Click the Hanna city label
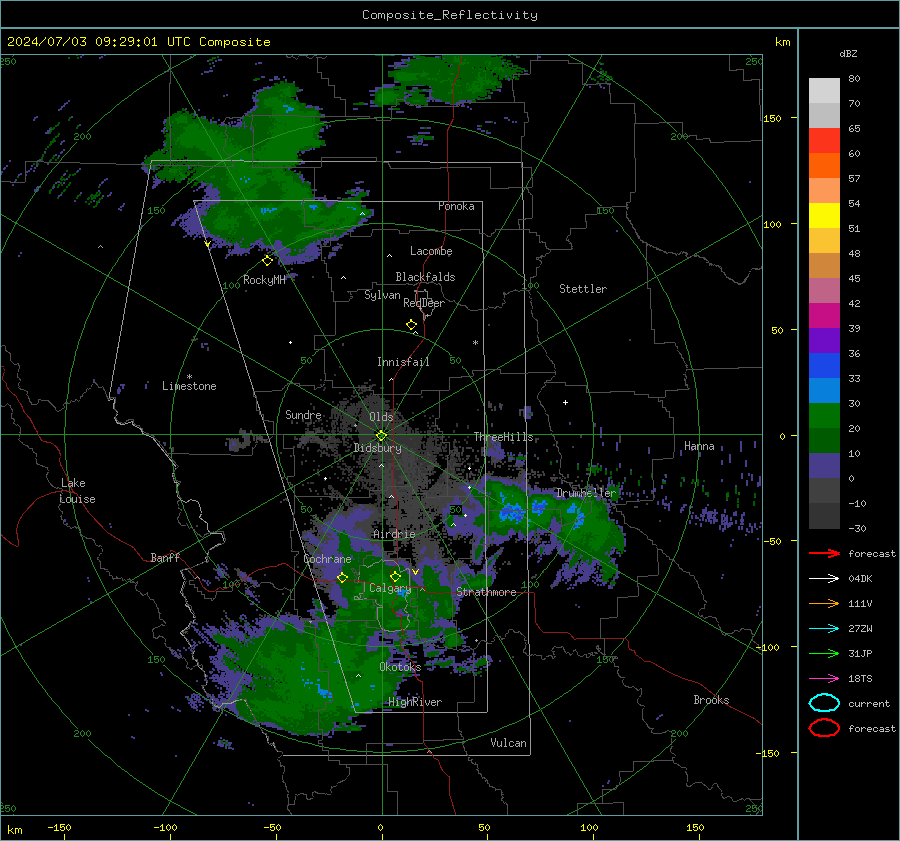Image resolution: width=900 pixels, height=841 pixels. pyautogui.click(x=699, y=446)
